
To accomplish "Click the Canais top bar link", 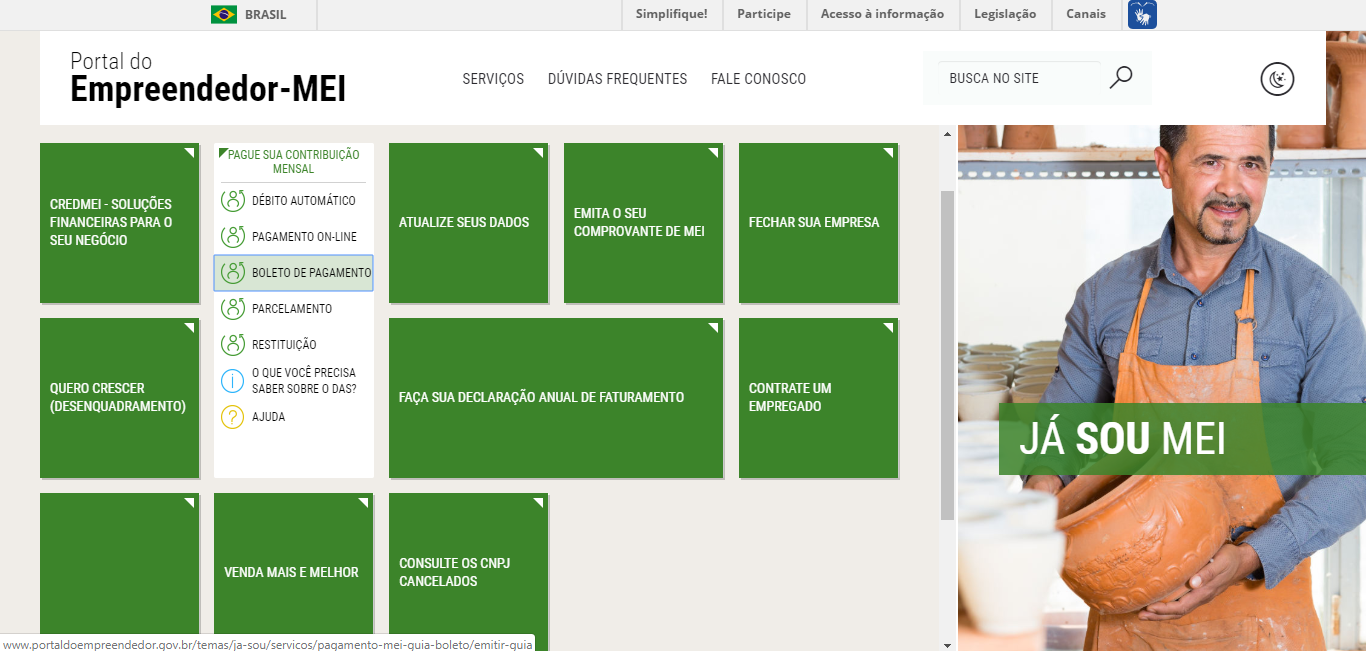I will (1086, 14).
